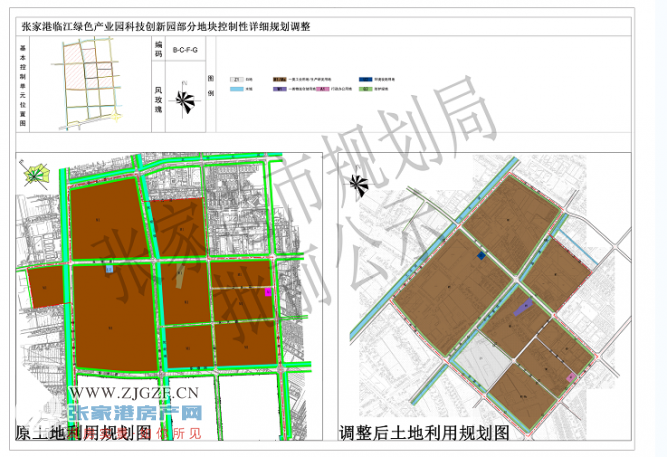Click the document title at top

point(165,27)
